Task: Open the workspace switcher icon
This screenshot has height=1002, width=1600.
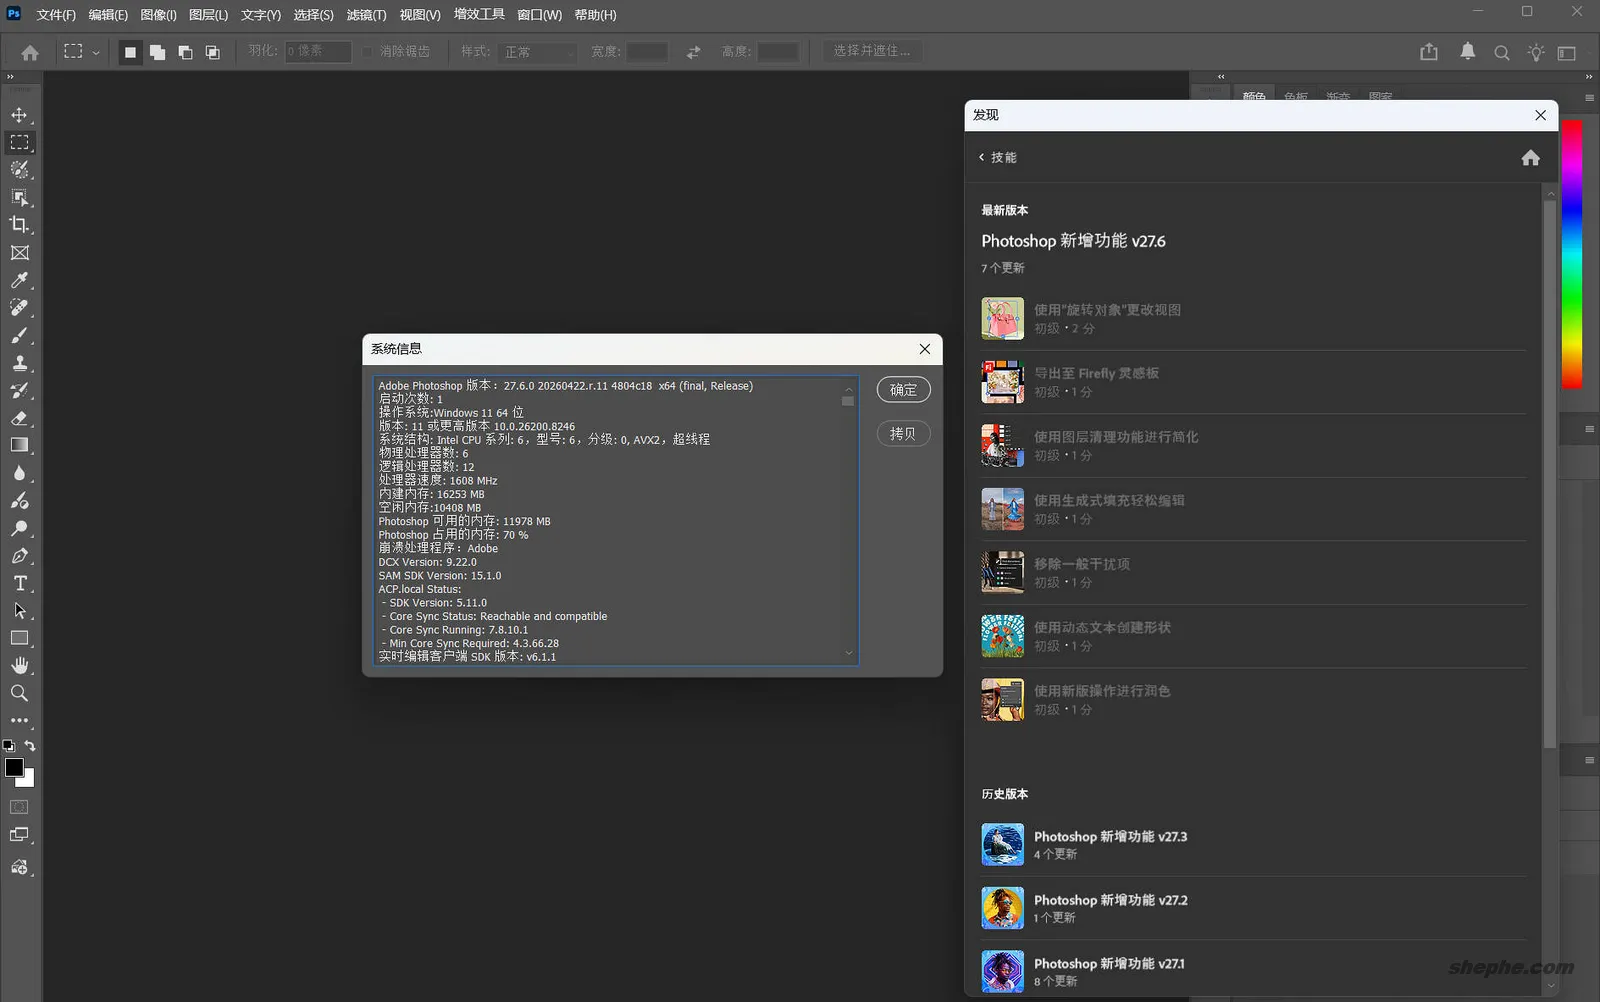Action: (1567, 53)
